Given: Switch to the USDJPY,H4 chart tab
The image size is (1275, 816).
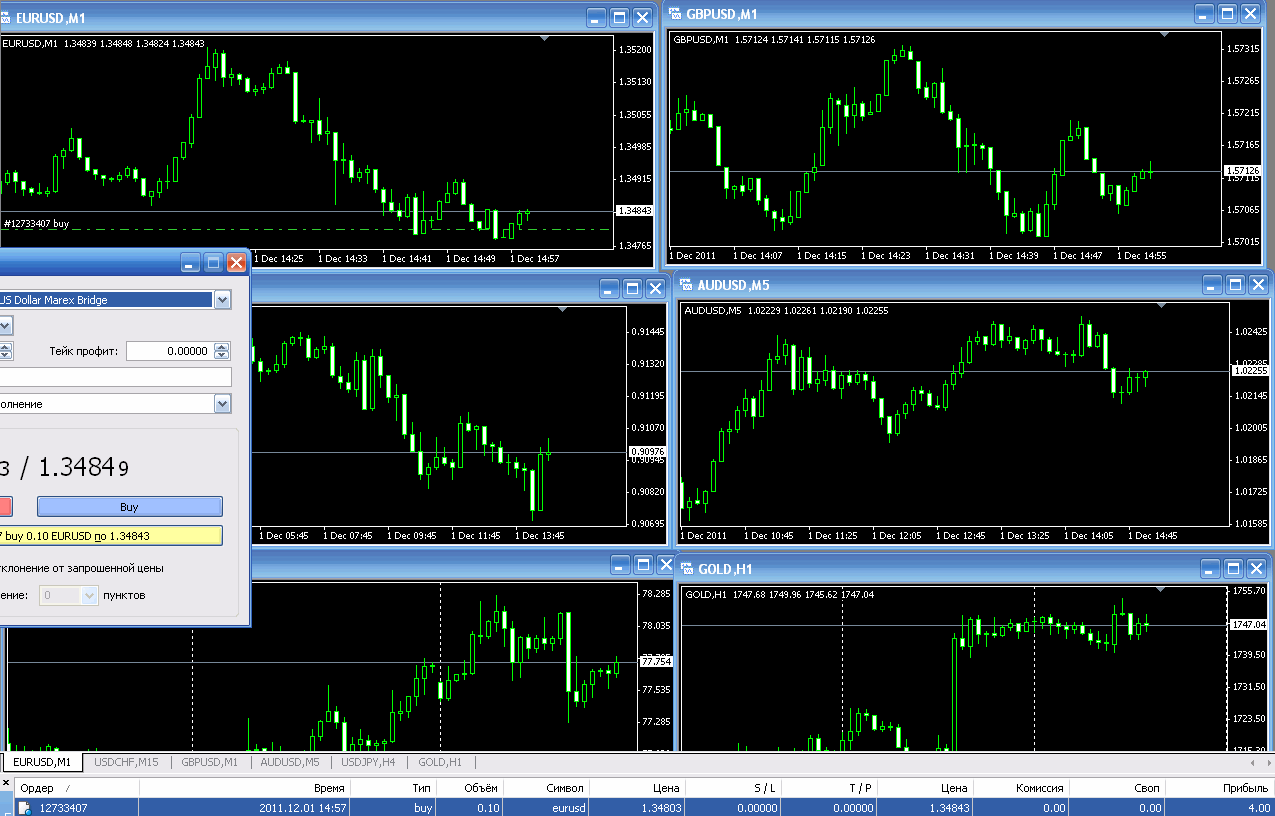Looking at the screenshot, I should (368, 762).
